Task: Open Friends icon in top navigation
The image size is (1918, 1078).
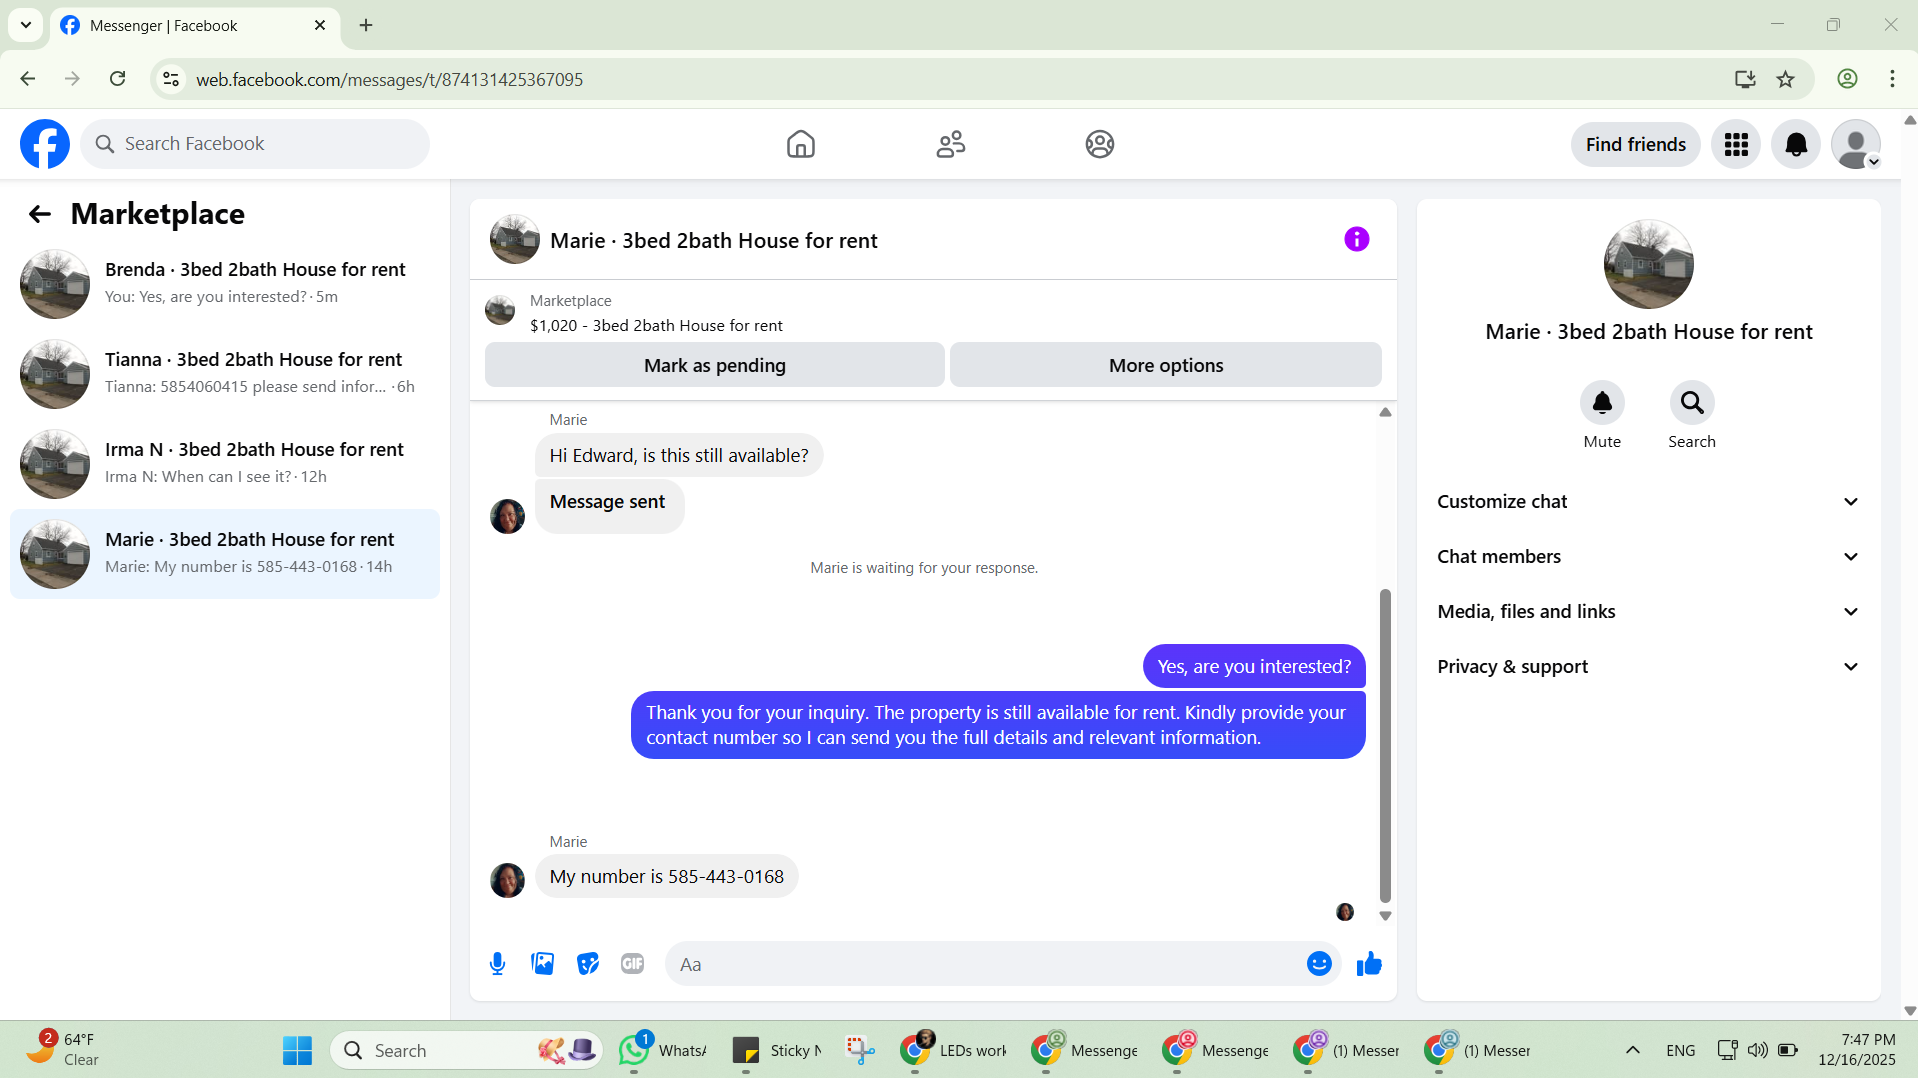Action: [950, 144]
